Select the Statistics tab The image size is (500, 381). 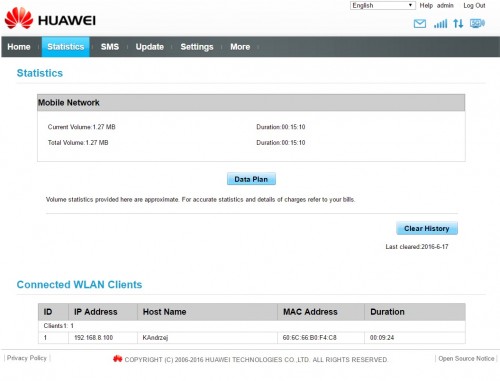coord(66,47)
